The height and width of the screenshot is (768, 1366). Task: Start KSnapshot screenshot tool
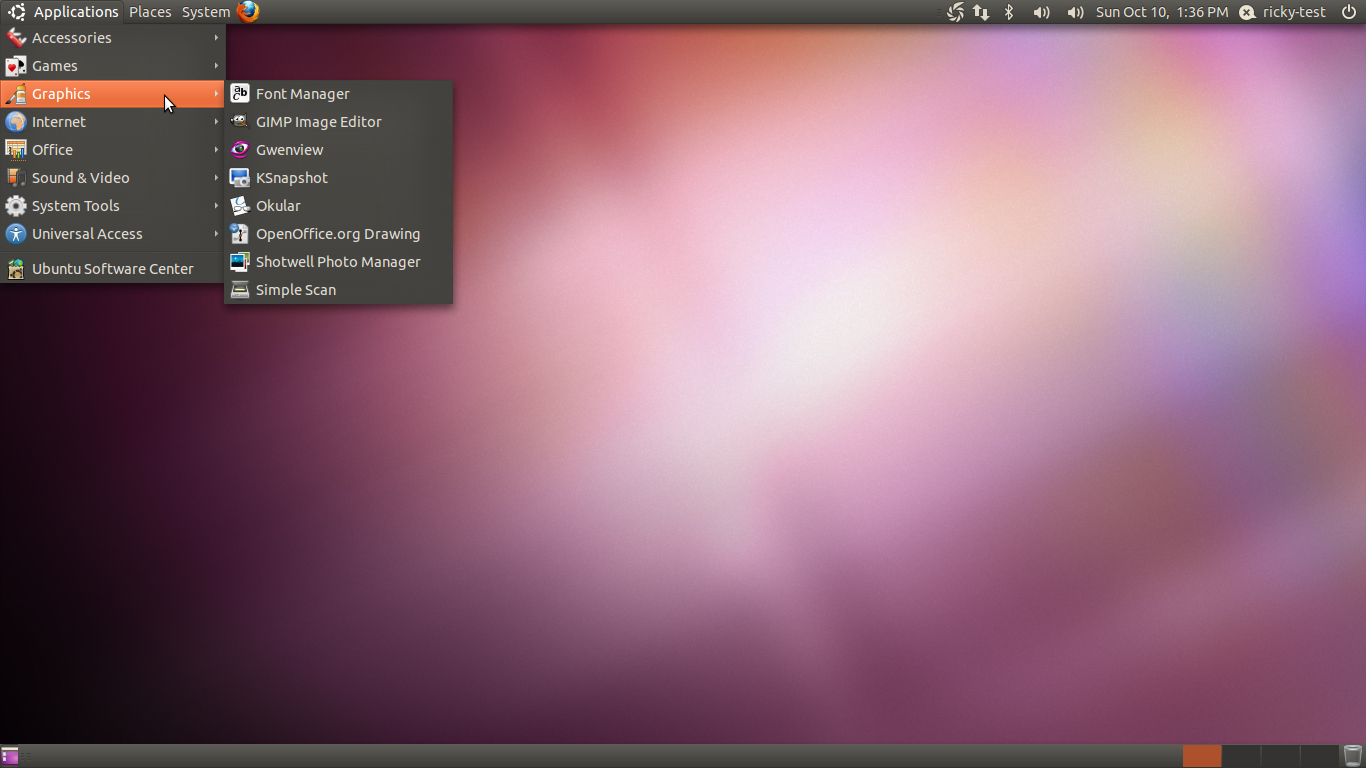[x=291, y=178]
